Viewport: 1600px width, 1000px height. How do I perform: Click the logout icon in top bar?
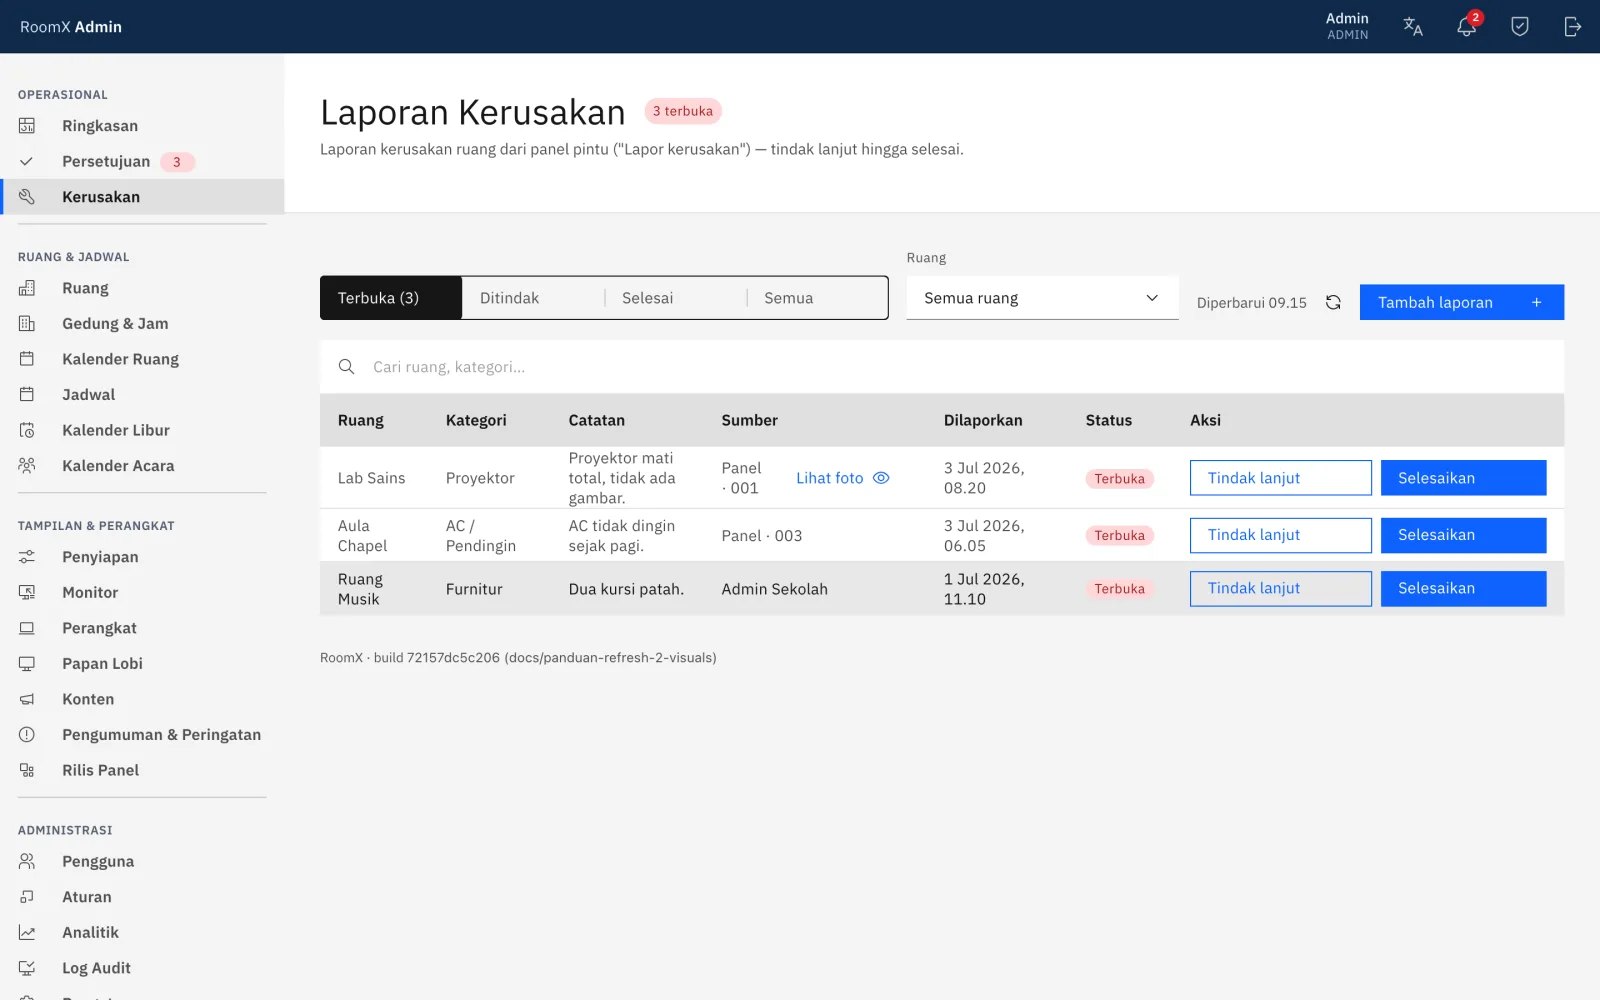[x=1573, y=27]
